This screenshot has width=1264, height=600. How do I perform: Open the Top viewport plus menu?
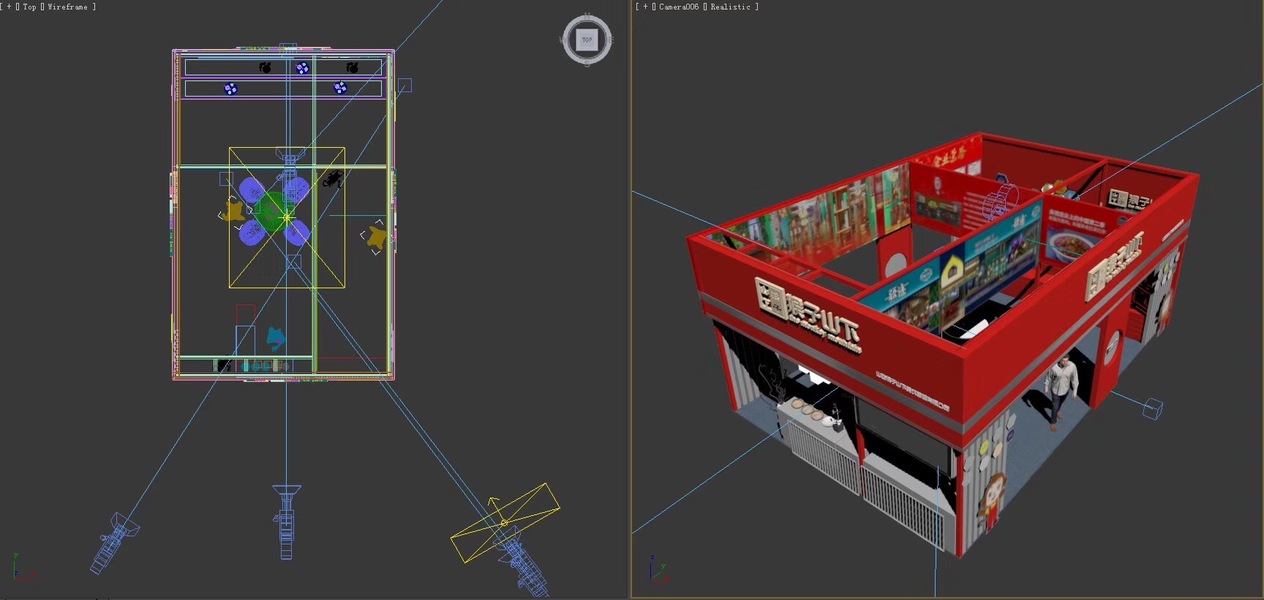click(x=9, y=7)
